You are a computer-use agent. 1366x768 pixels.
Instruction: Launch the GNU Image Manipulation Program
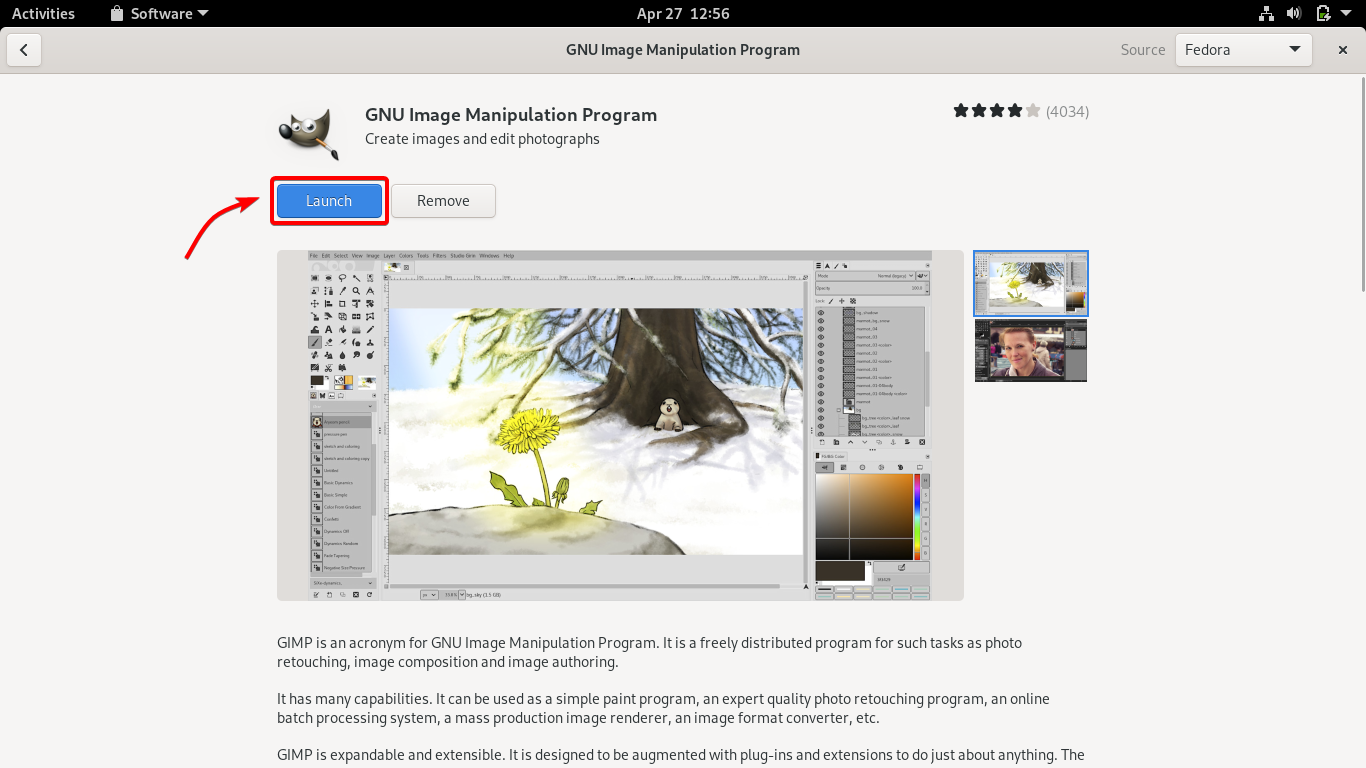pos(329,200)
